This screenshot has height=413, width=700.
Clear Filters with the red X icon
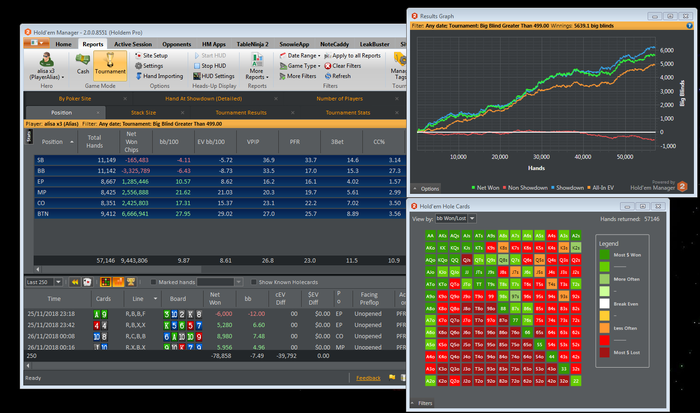343,66
